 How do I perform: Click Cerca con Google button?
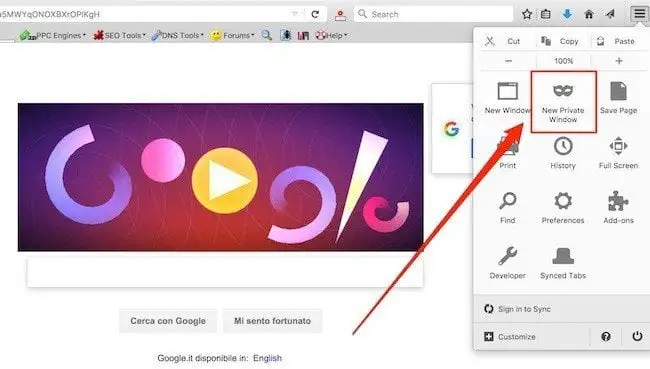[168, 321]
